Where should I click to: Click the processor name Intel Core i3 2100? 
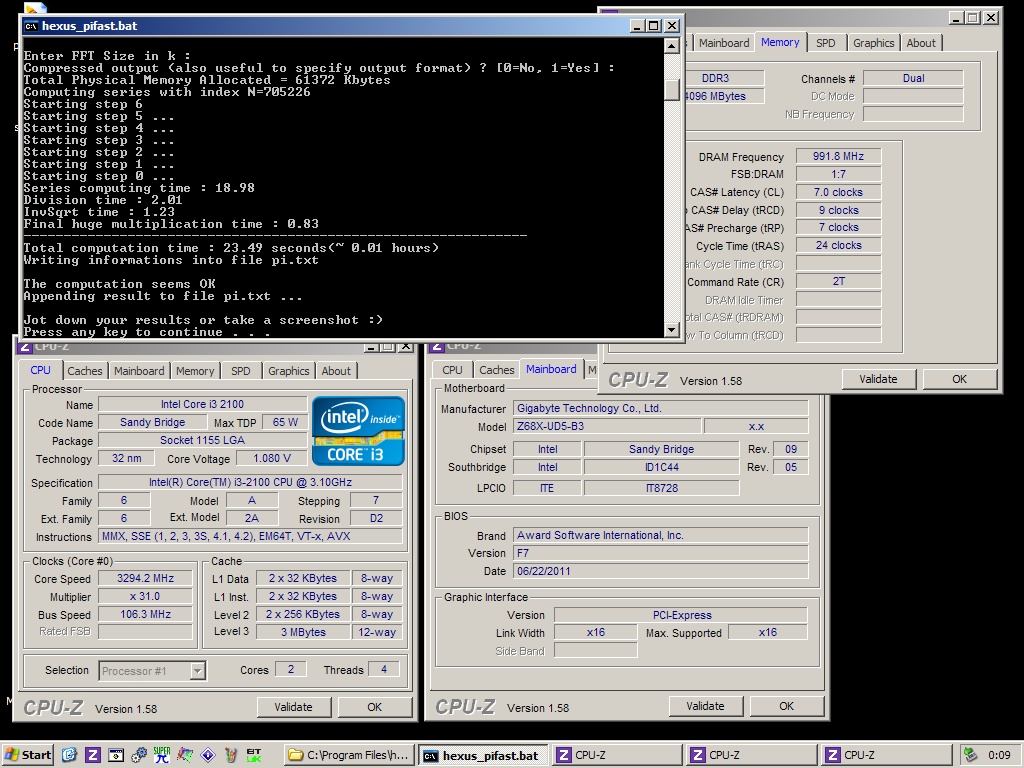[202, 404]
